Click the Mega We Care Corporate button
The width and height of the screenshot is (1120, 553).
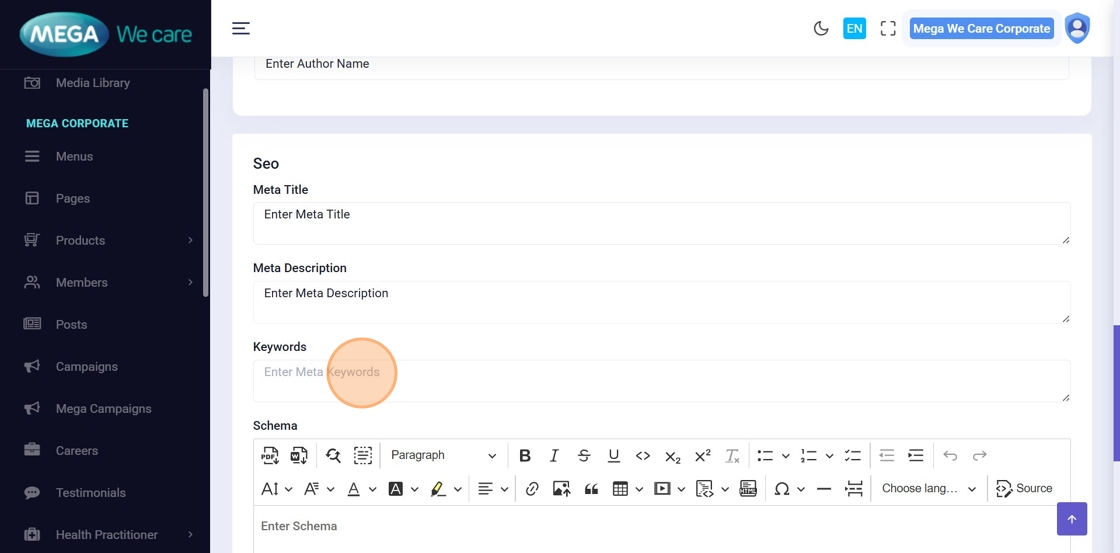980,29
